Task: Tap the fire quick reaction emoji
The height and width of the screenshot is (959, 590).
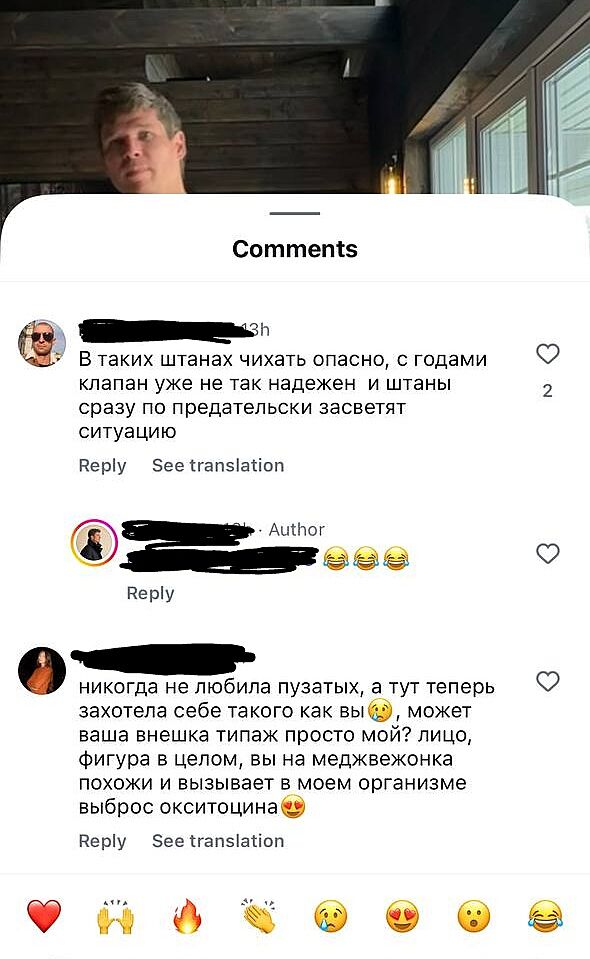Action: click(187, 916)
